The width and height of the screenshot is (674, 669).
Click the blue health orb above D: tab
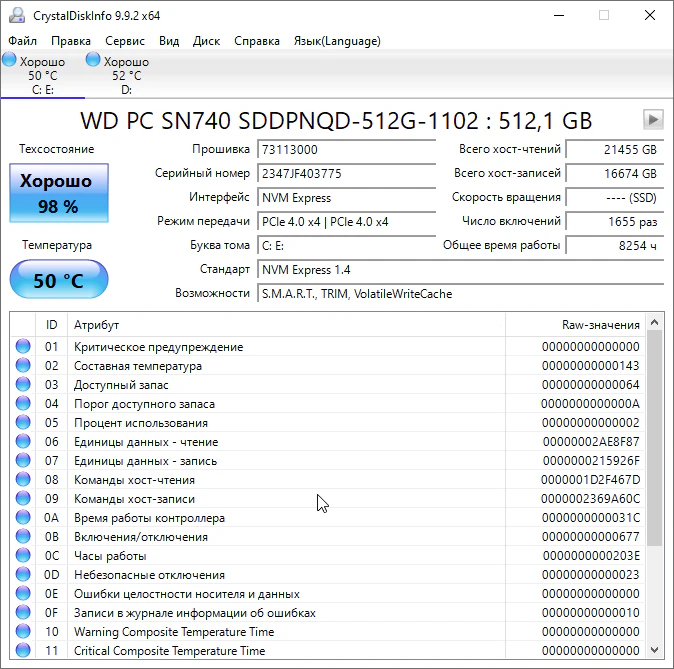(93, 59)
